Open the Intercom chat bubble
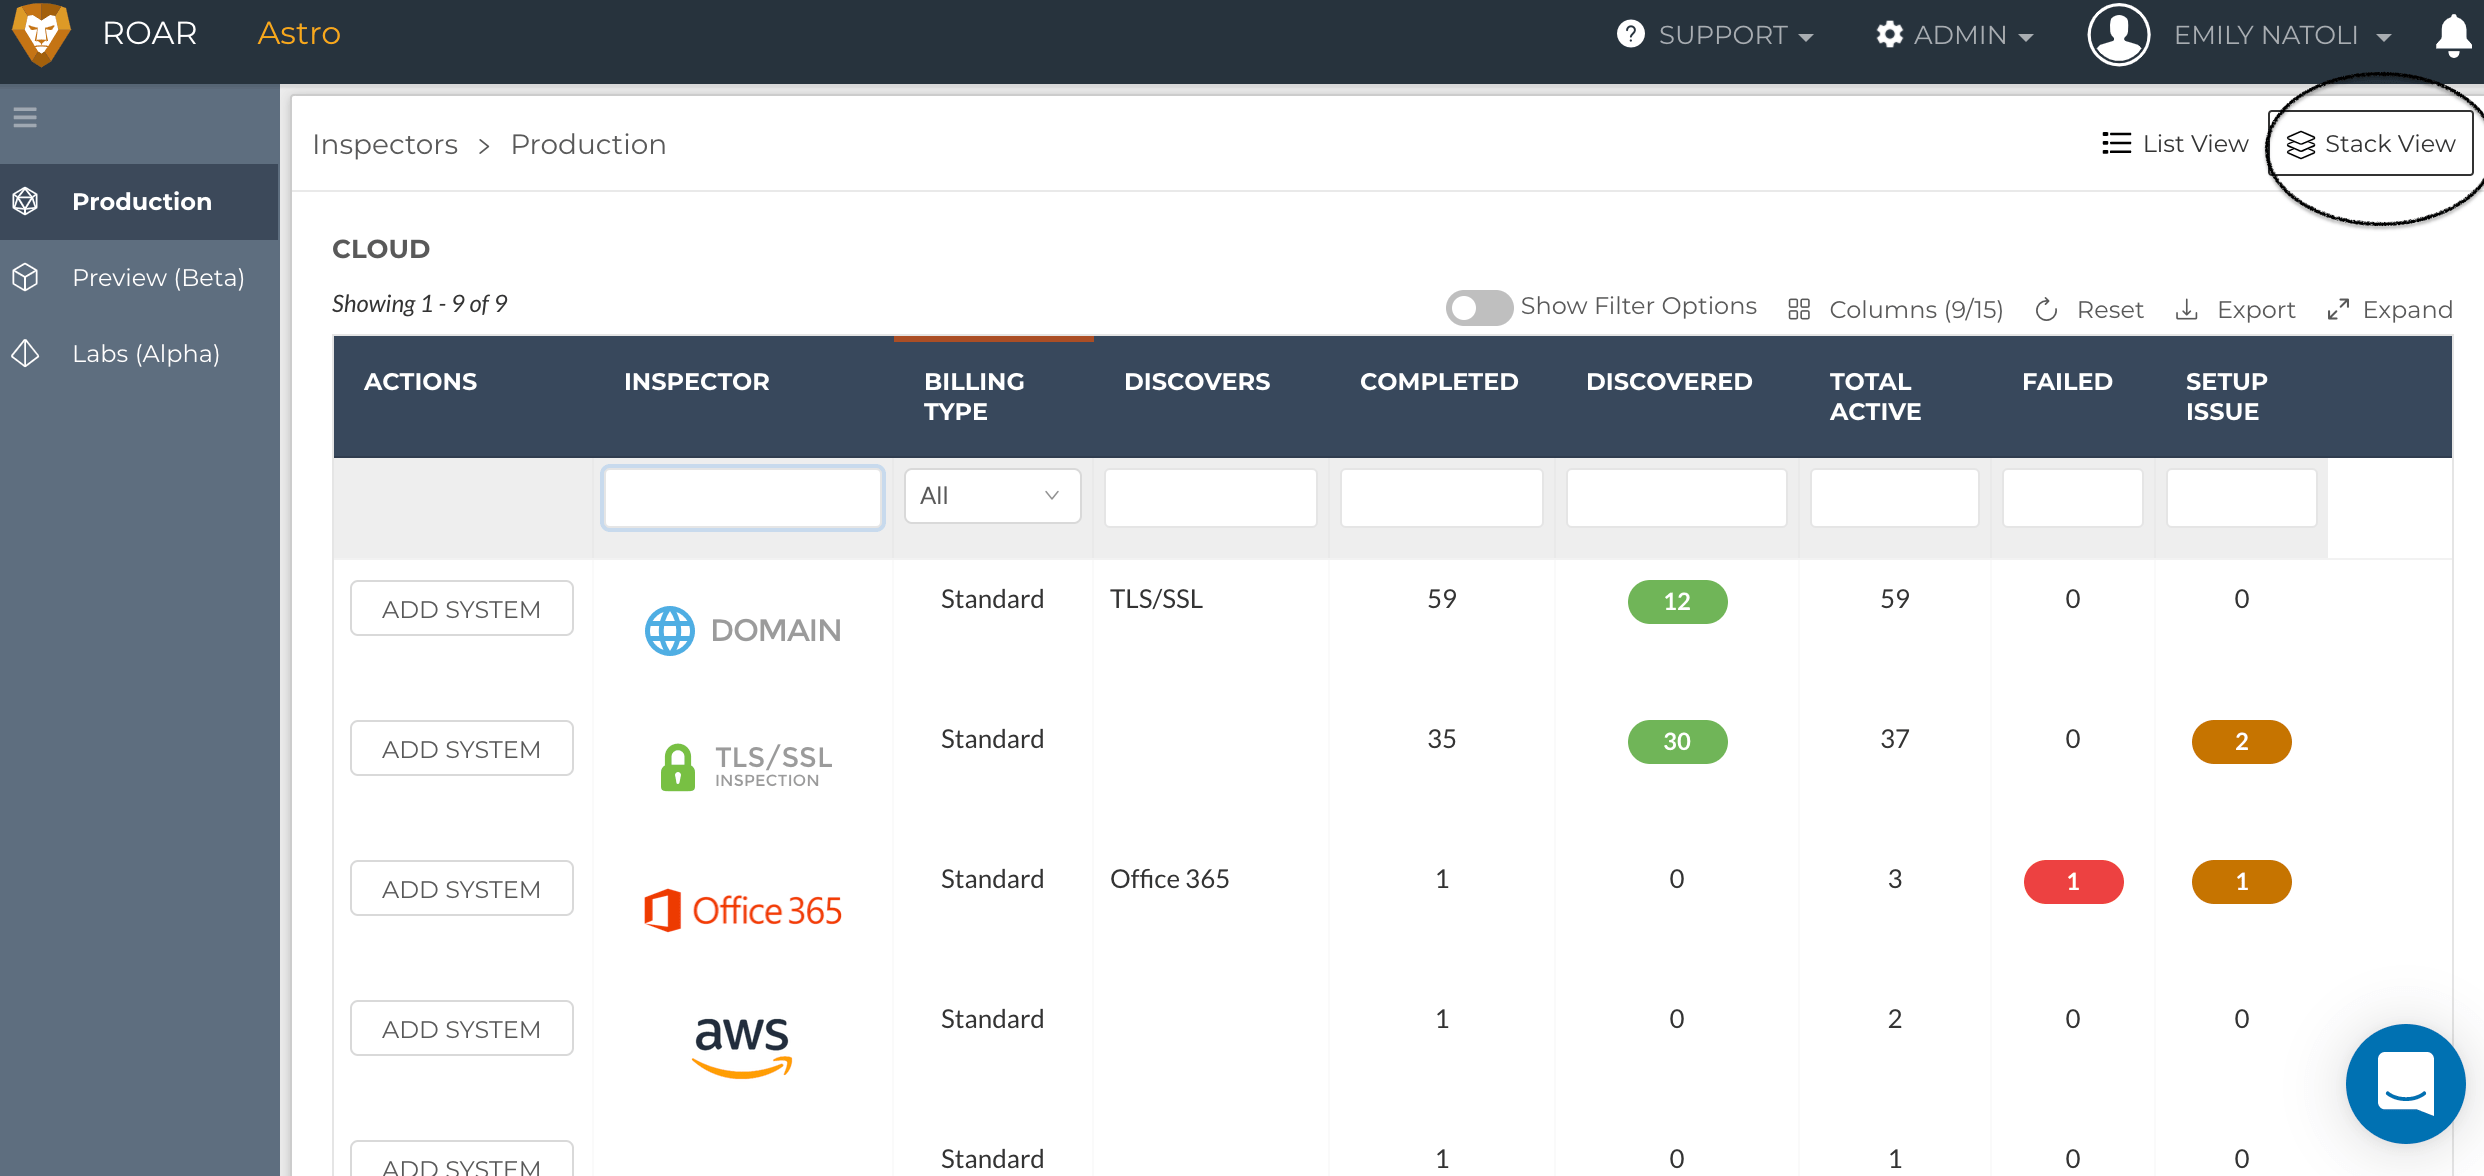Viewport: 2484px width, 1176px height. tap(2404, 1084)
